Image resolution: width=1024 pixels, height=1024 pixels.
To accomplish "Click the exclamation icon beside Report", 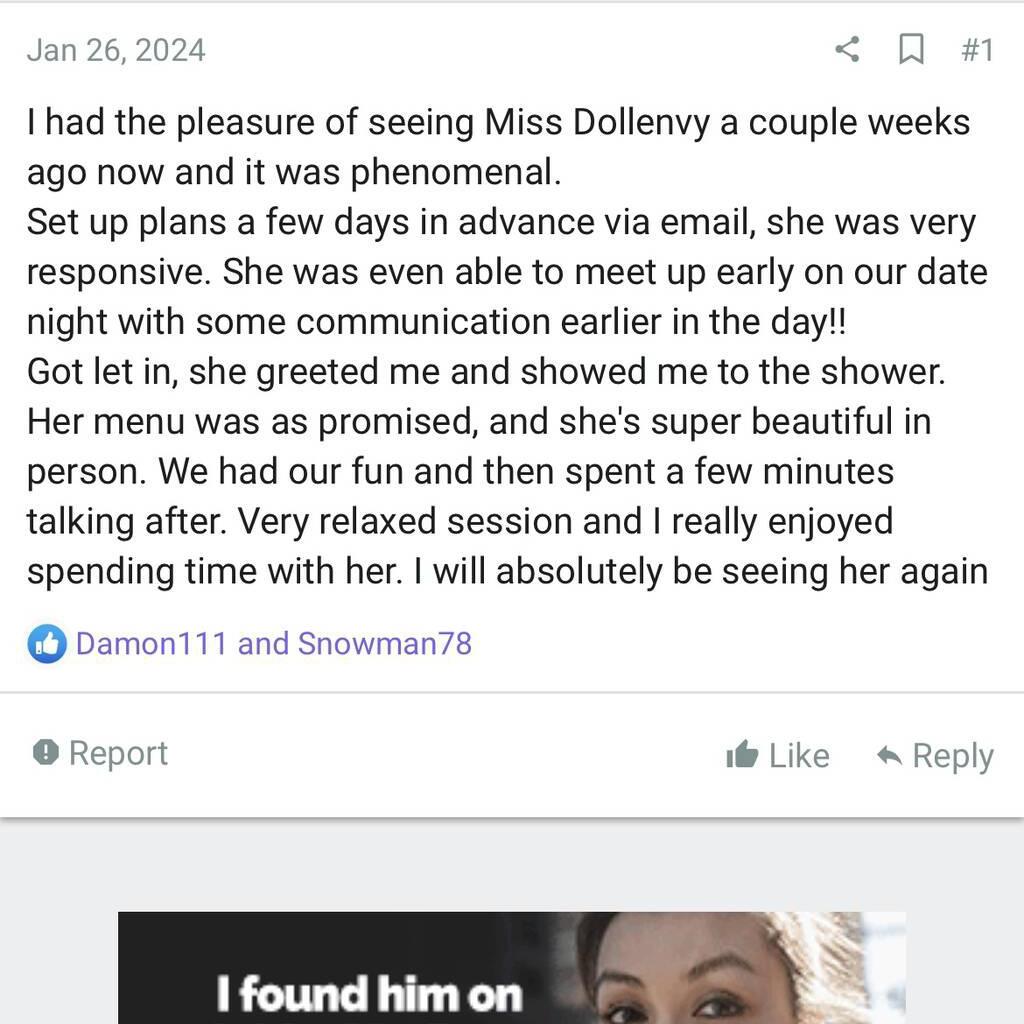I will (x=45, y=753).
